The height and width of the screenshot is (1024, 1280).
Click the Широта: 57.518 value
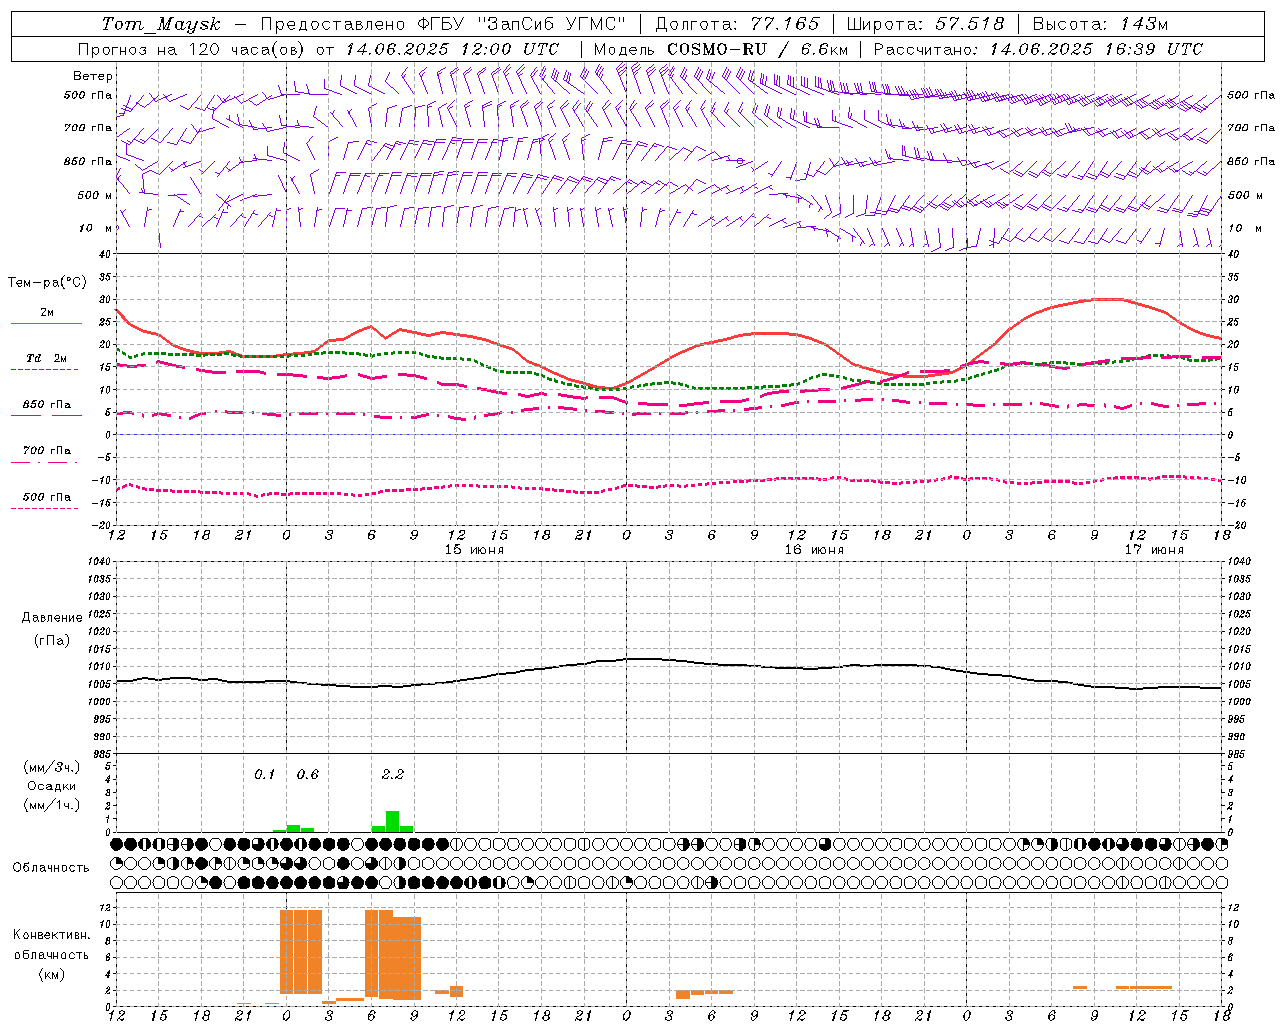click(925, 24)
